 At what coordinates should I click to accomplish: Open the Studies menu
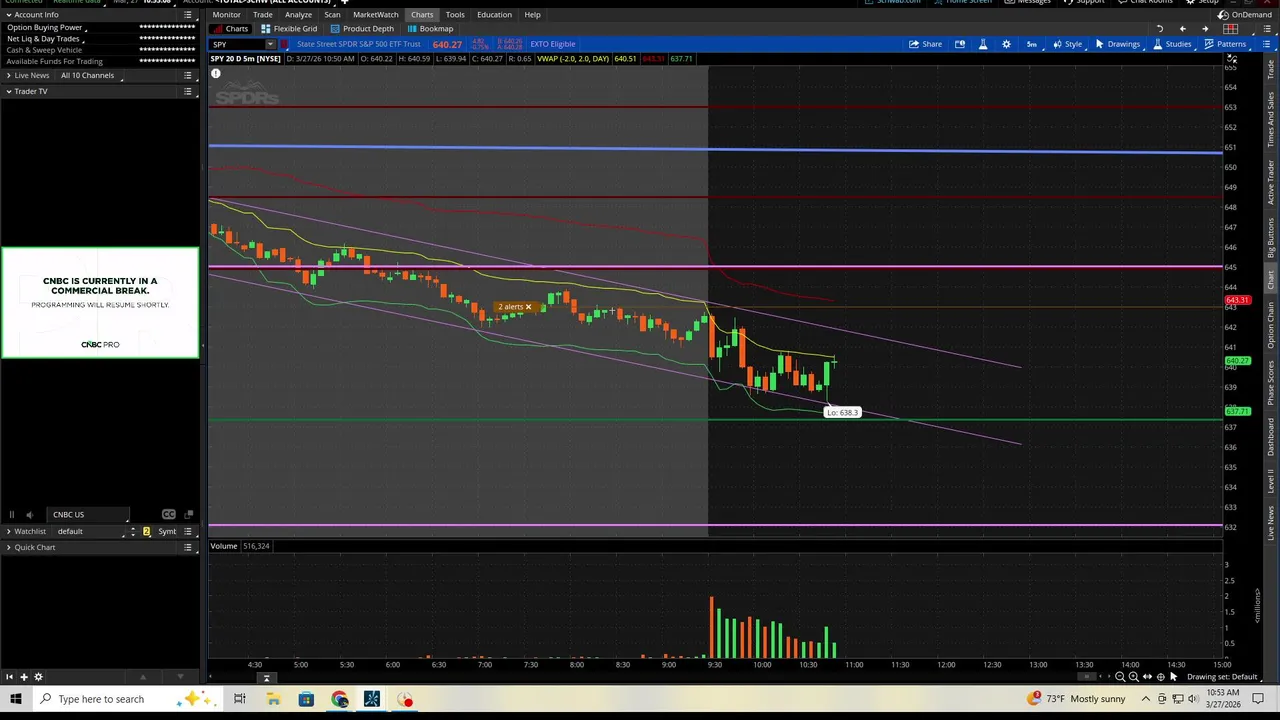pos(1172,44)
